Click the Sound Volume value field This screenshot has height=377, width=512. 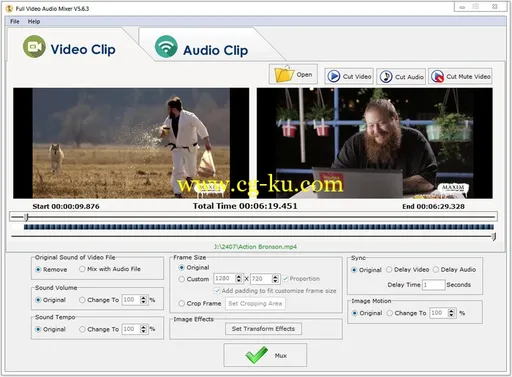click(131, 300)
